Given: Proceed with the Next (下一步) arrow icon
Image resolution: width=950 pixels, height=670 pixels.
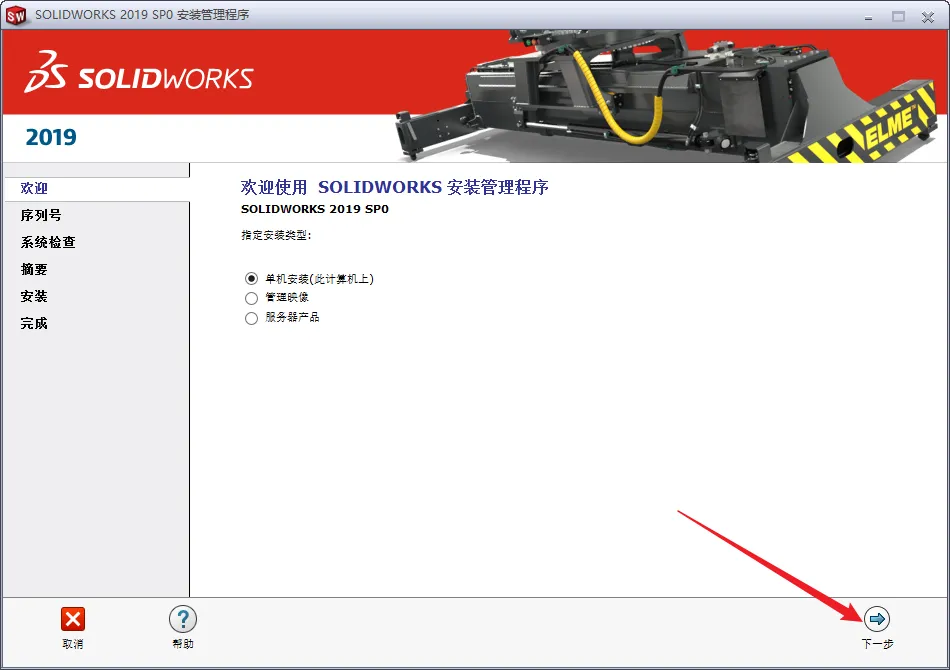Looking at the screenshot, I should click(x=877, y=619).
